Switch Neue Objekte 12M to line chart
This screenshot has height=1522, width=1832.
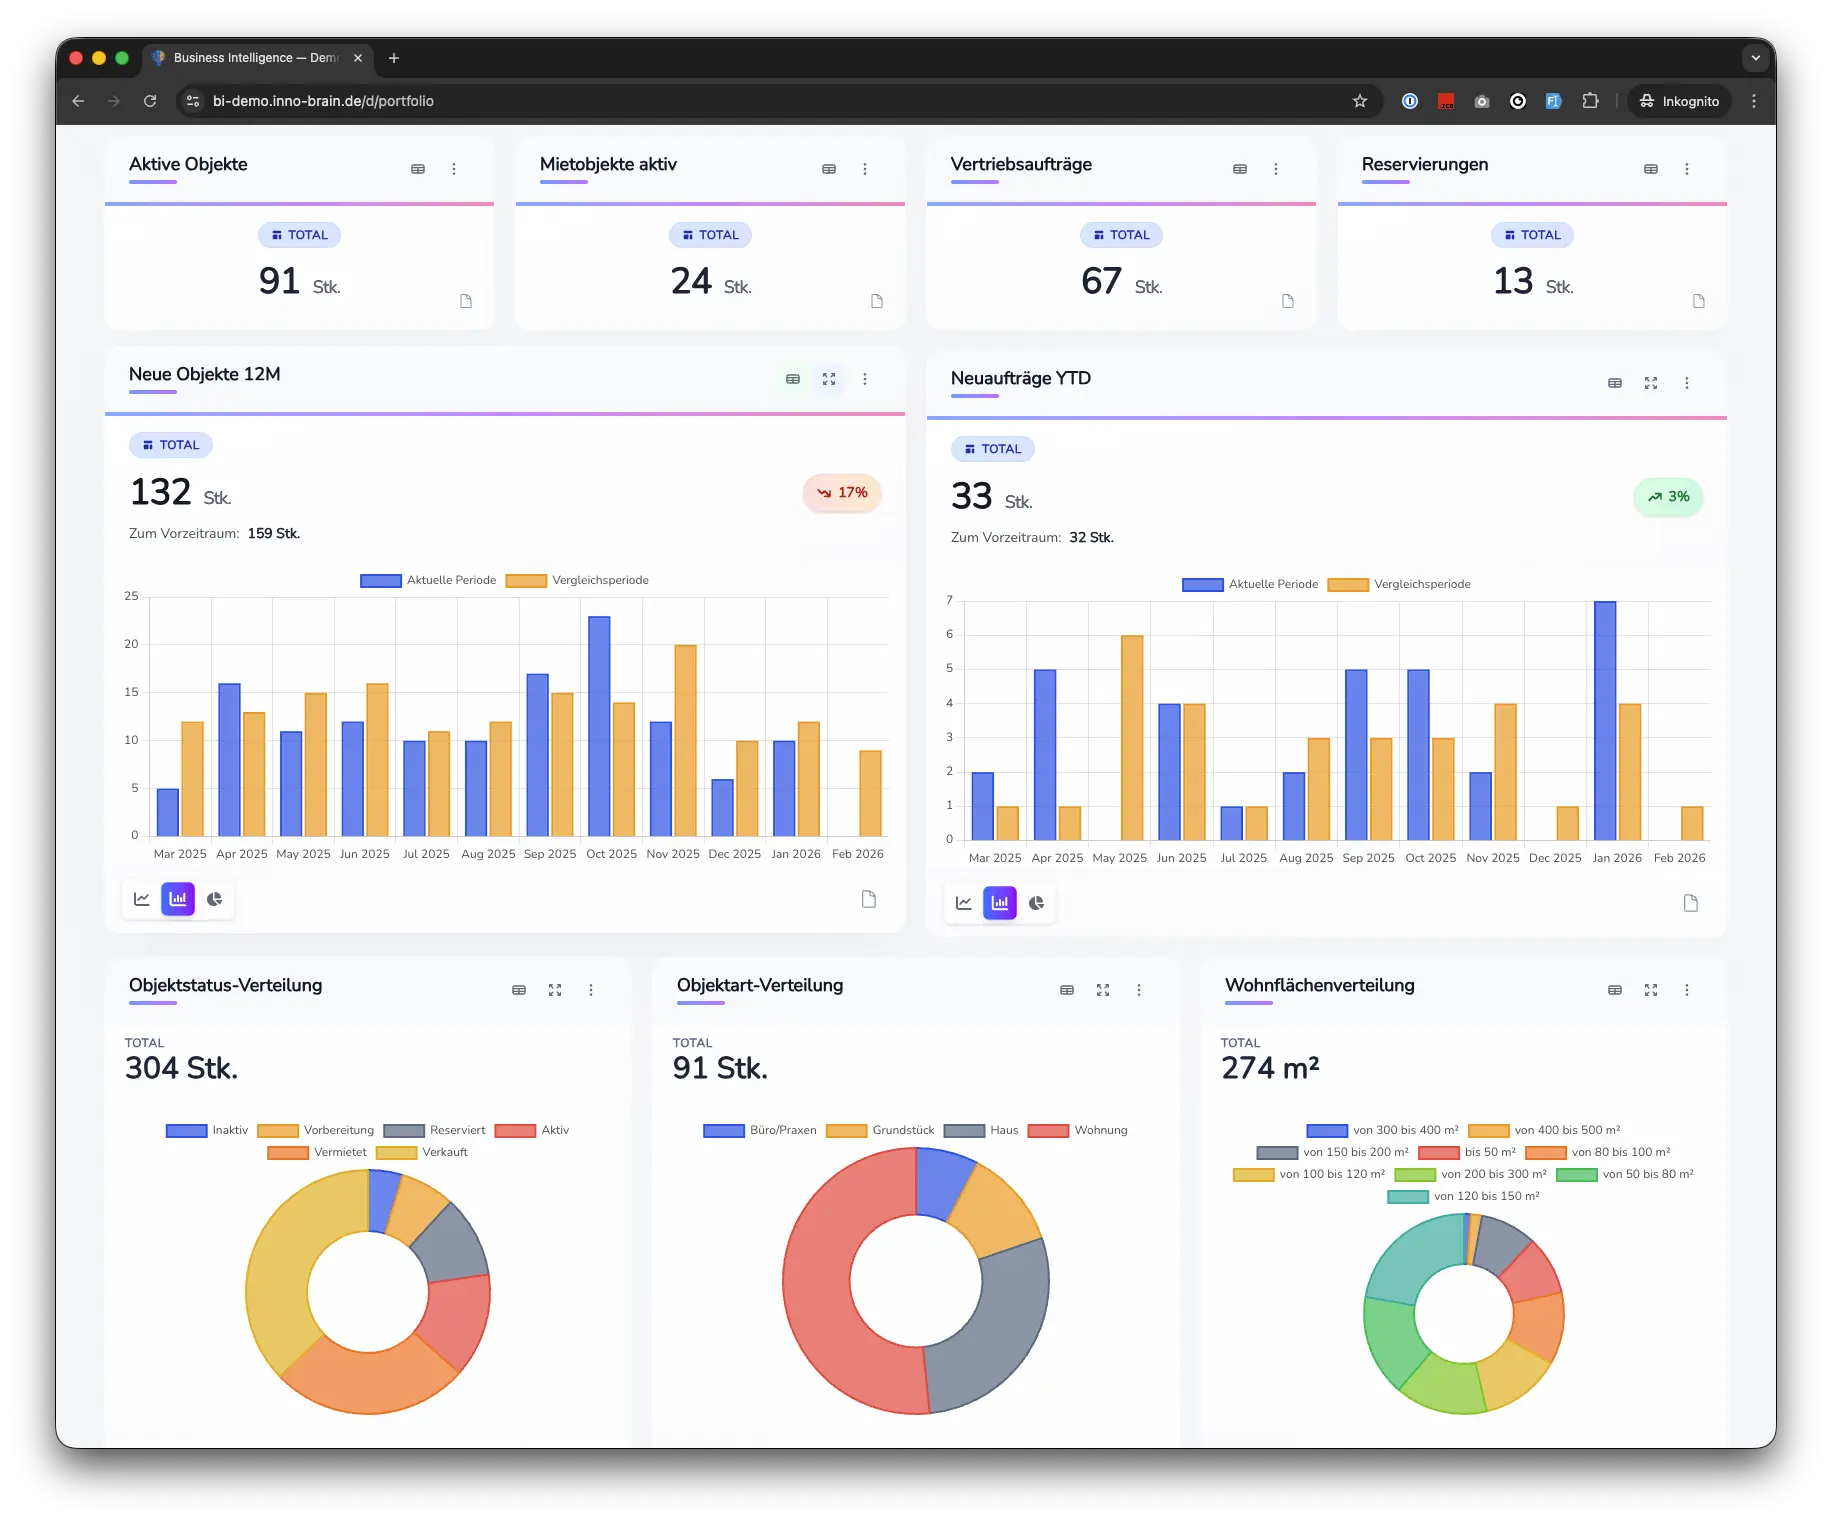(x=142, y=899)
